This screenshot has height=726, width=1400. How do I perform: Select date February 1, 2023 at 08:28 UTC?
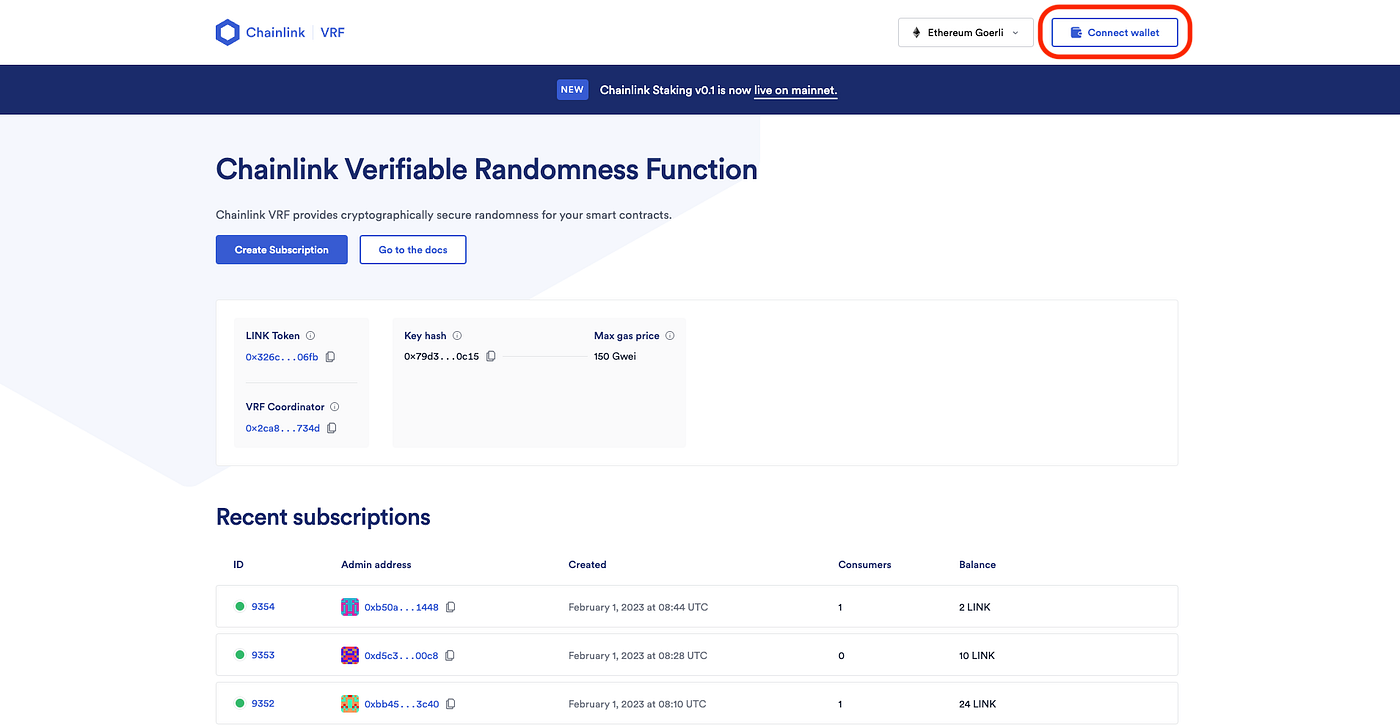[x=638, y=656]
